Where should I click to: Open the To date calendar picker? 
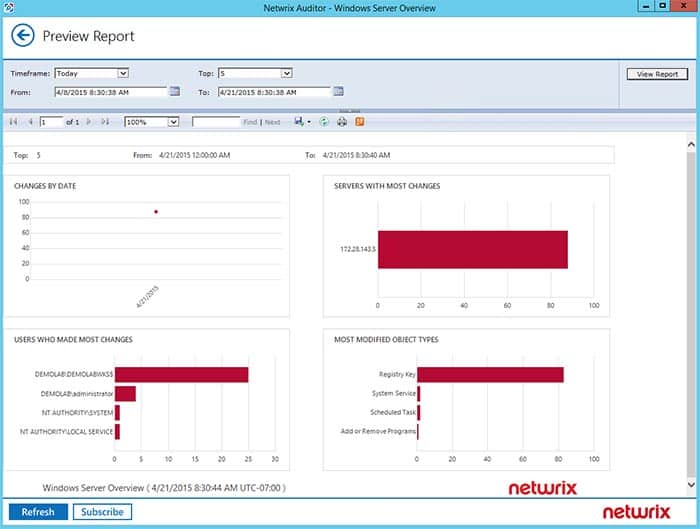[339, 92]
